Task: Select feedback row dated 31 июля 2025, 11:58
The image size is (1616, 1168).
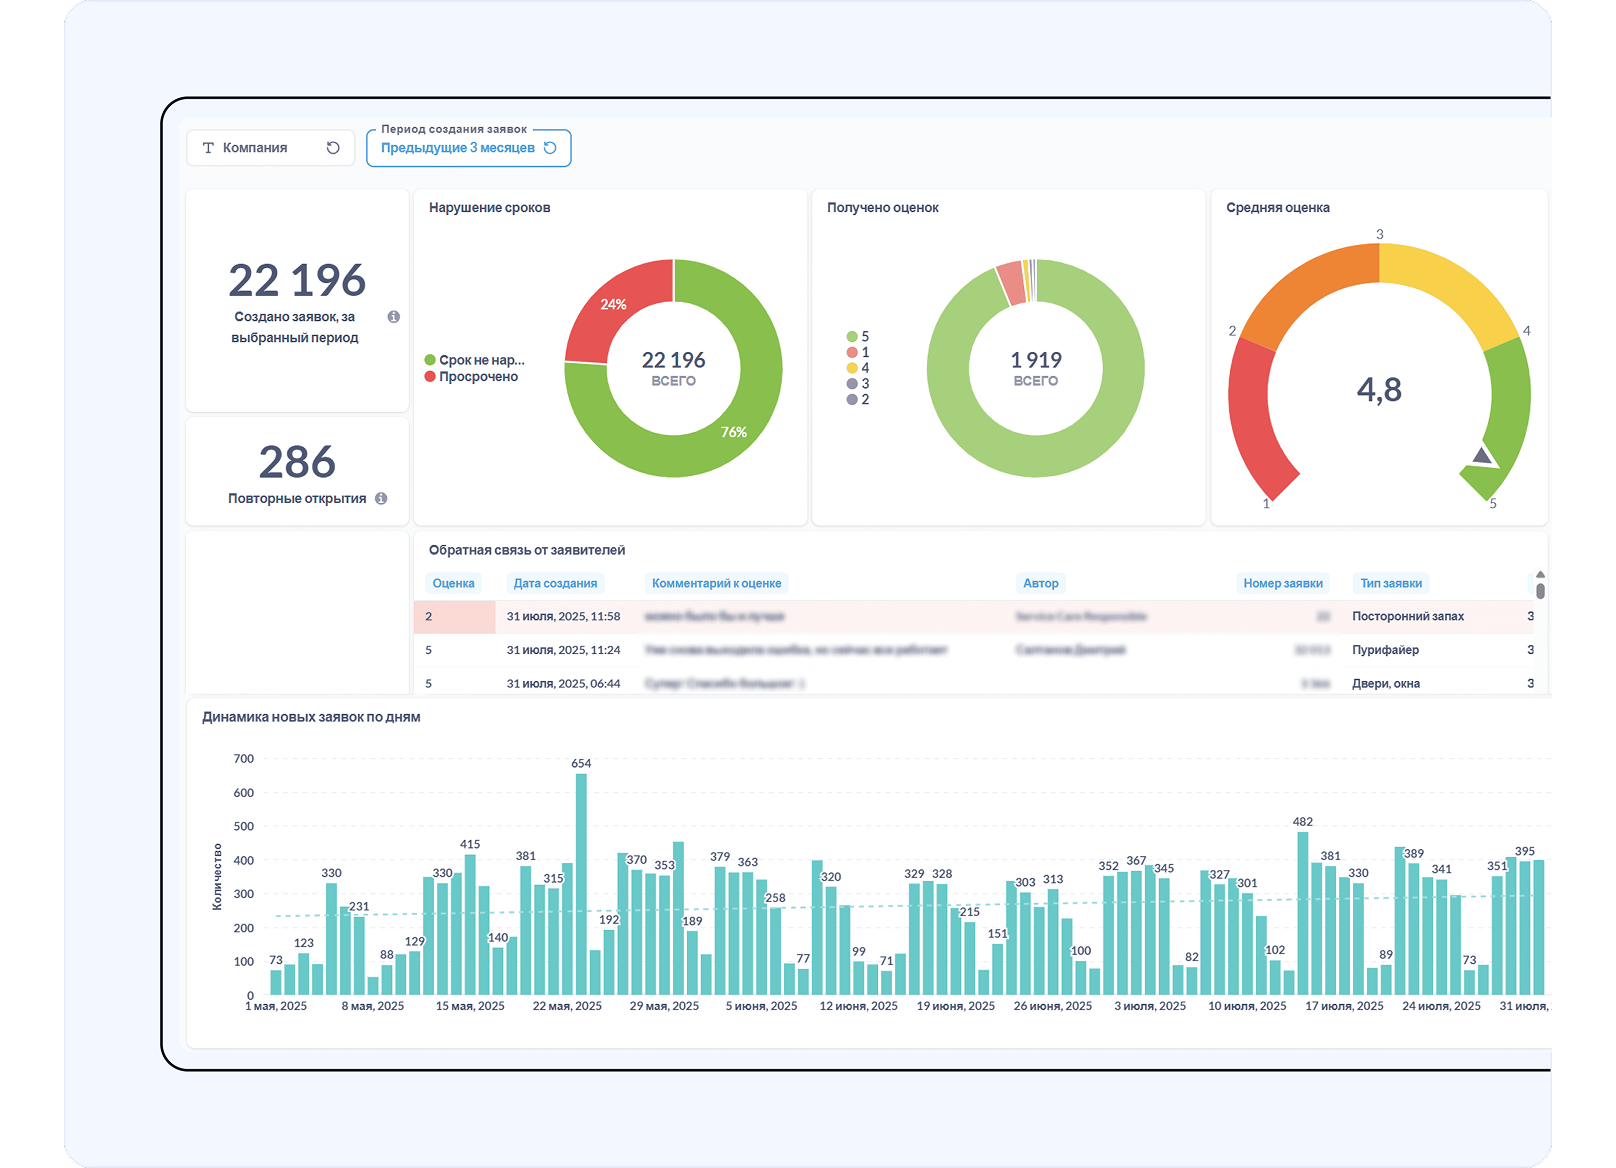Action: tap(563, 617)
